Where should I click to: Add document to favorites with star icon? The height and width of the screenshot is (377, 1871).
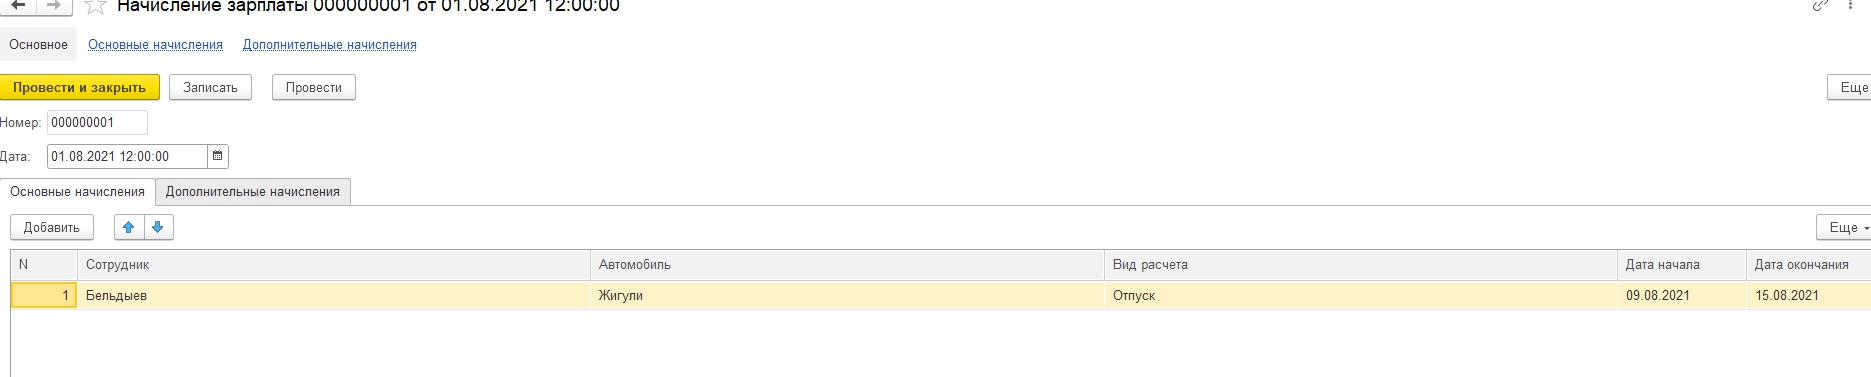[x=96, y=6]
